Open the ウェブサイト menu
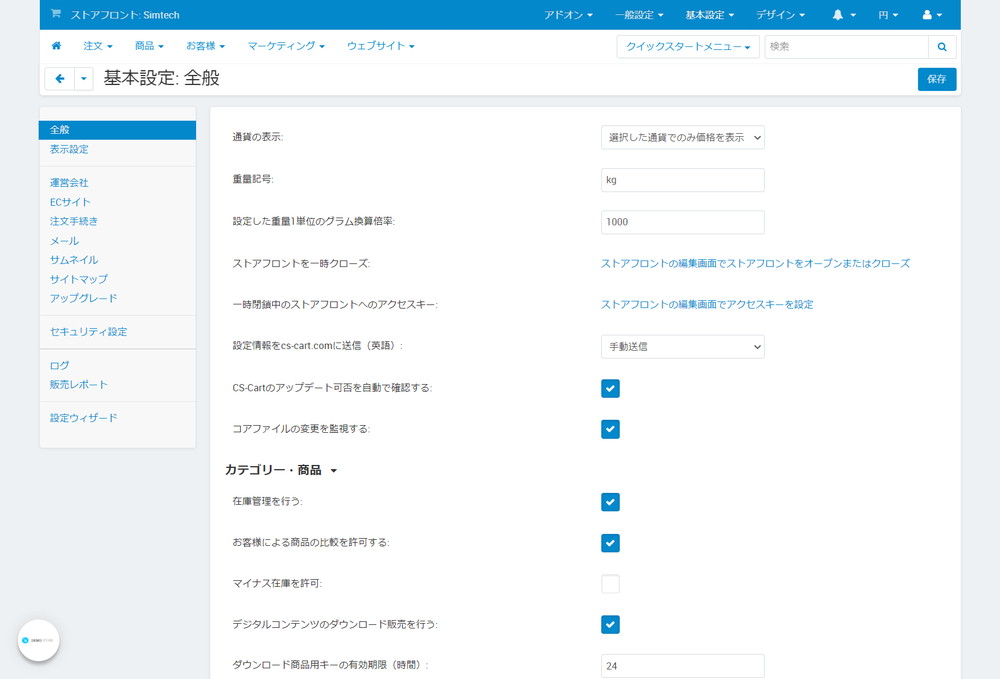Image resolution: width=1000 pixels, height=679 pixels. coord(381,46)
